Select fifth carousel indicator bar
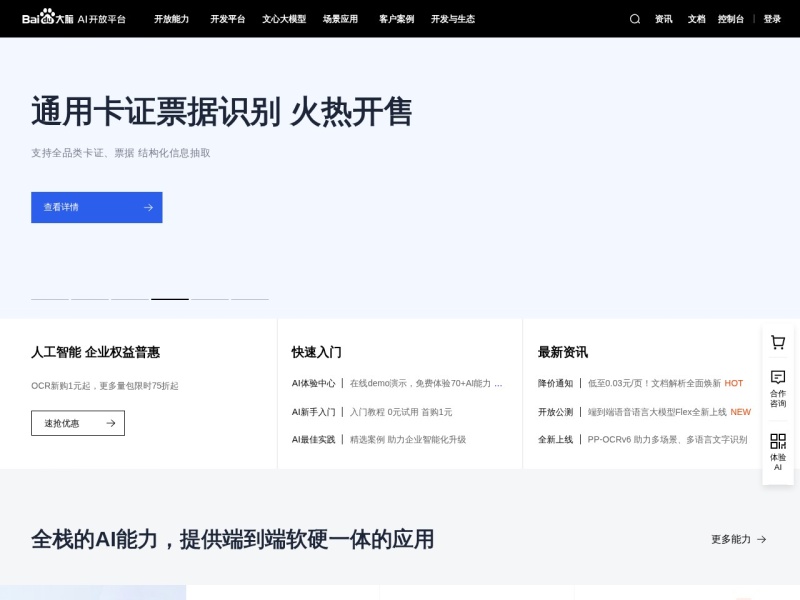Image resolution: width=800 pixels, height=600 pixels. 210,299
